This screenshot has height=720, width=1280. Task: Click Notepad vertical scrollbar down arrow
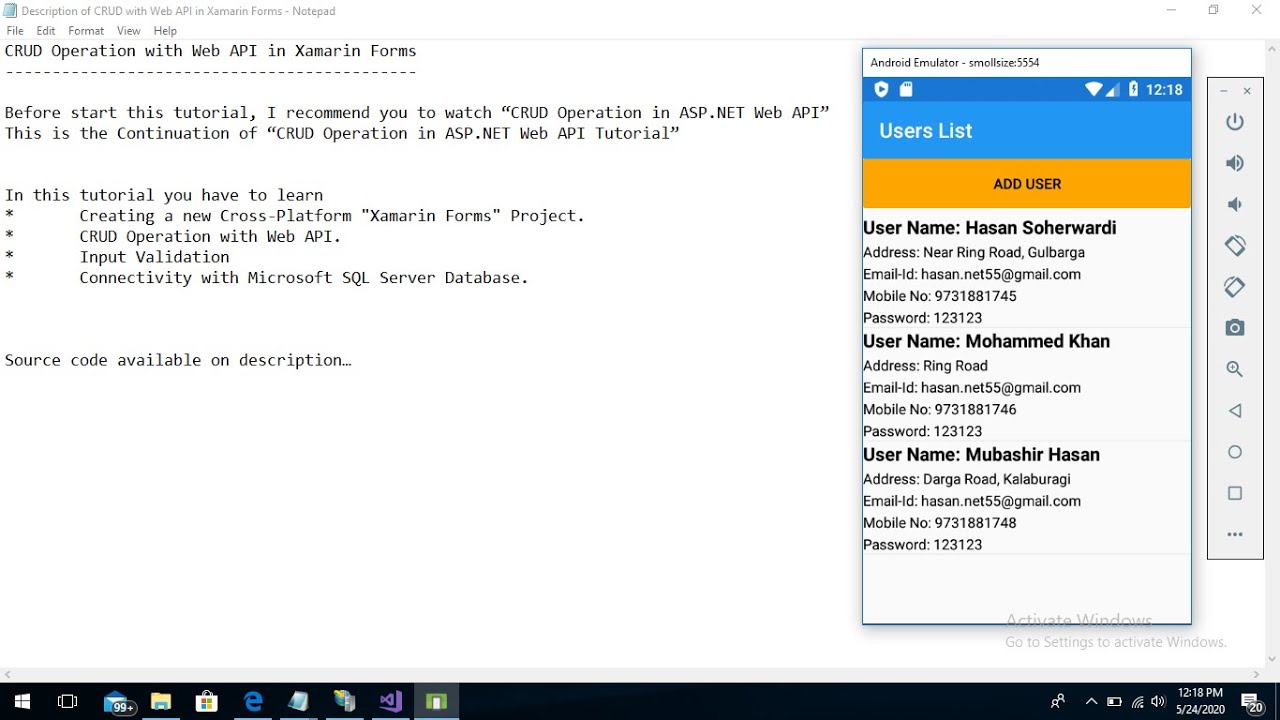pyautogui.click(x=1272, y=659)
